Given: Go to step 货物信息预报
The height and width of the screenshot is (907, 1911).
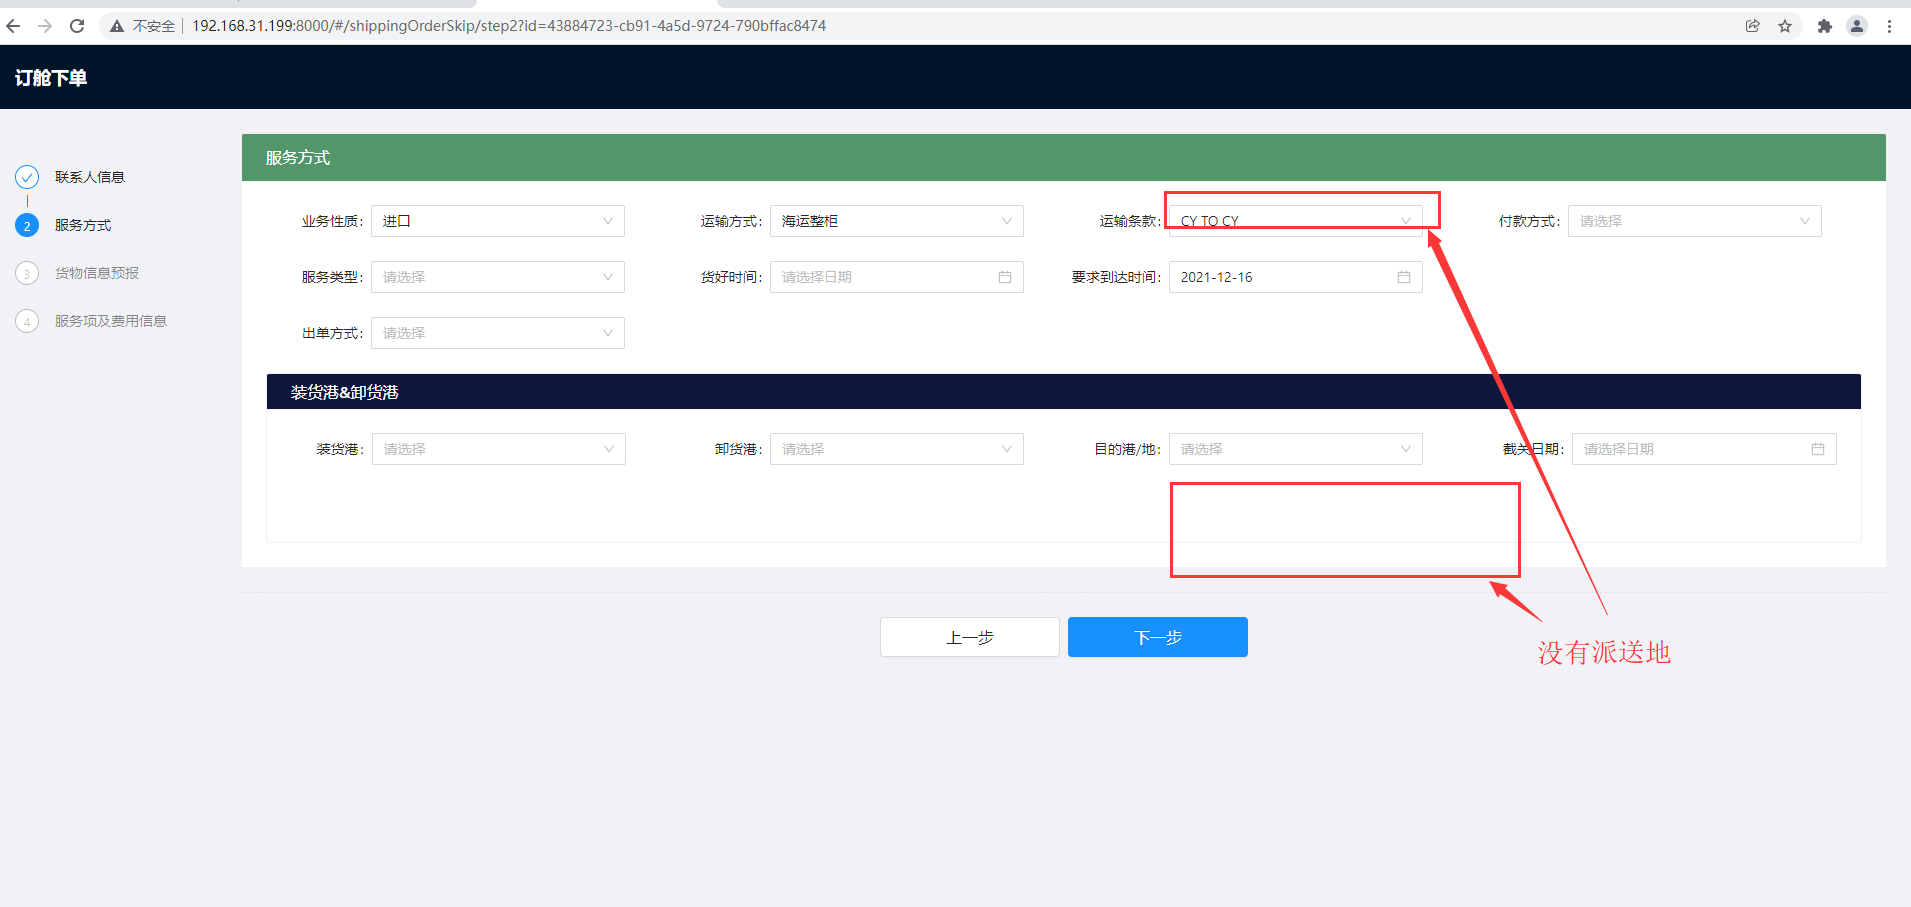Looking at the screenshot, I should 96,273.
